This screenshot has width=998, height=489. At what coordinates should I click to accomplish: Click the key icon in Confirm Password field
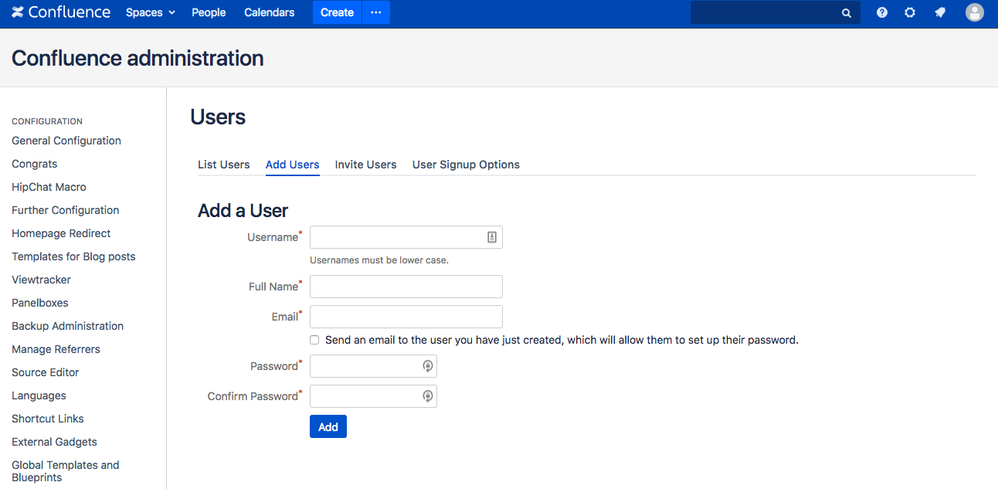pos(428,396)
